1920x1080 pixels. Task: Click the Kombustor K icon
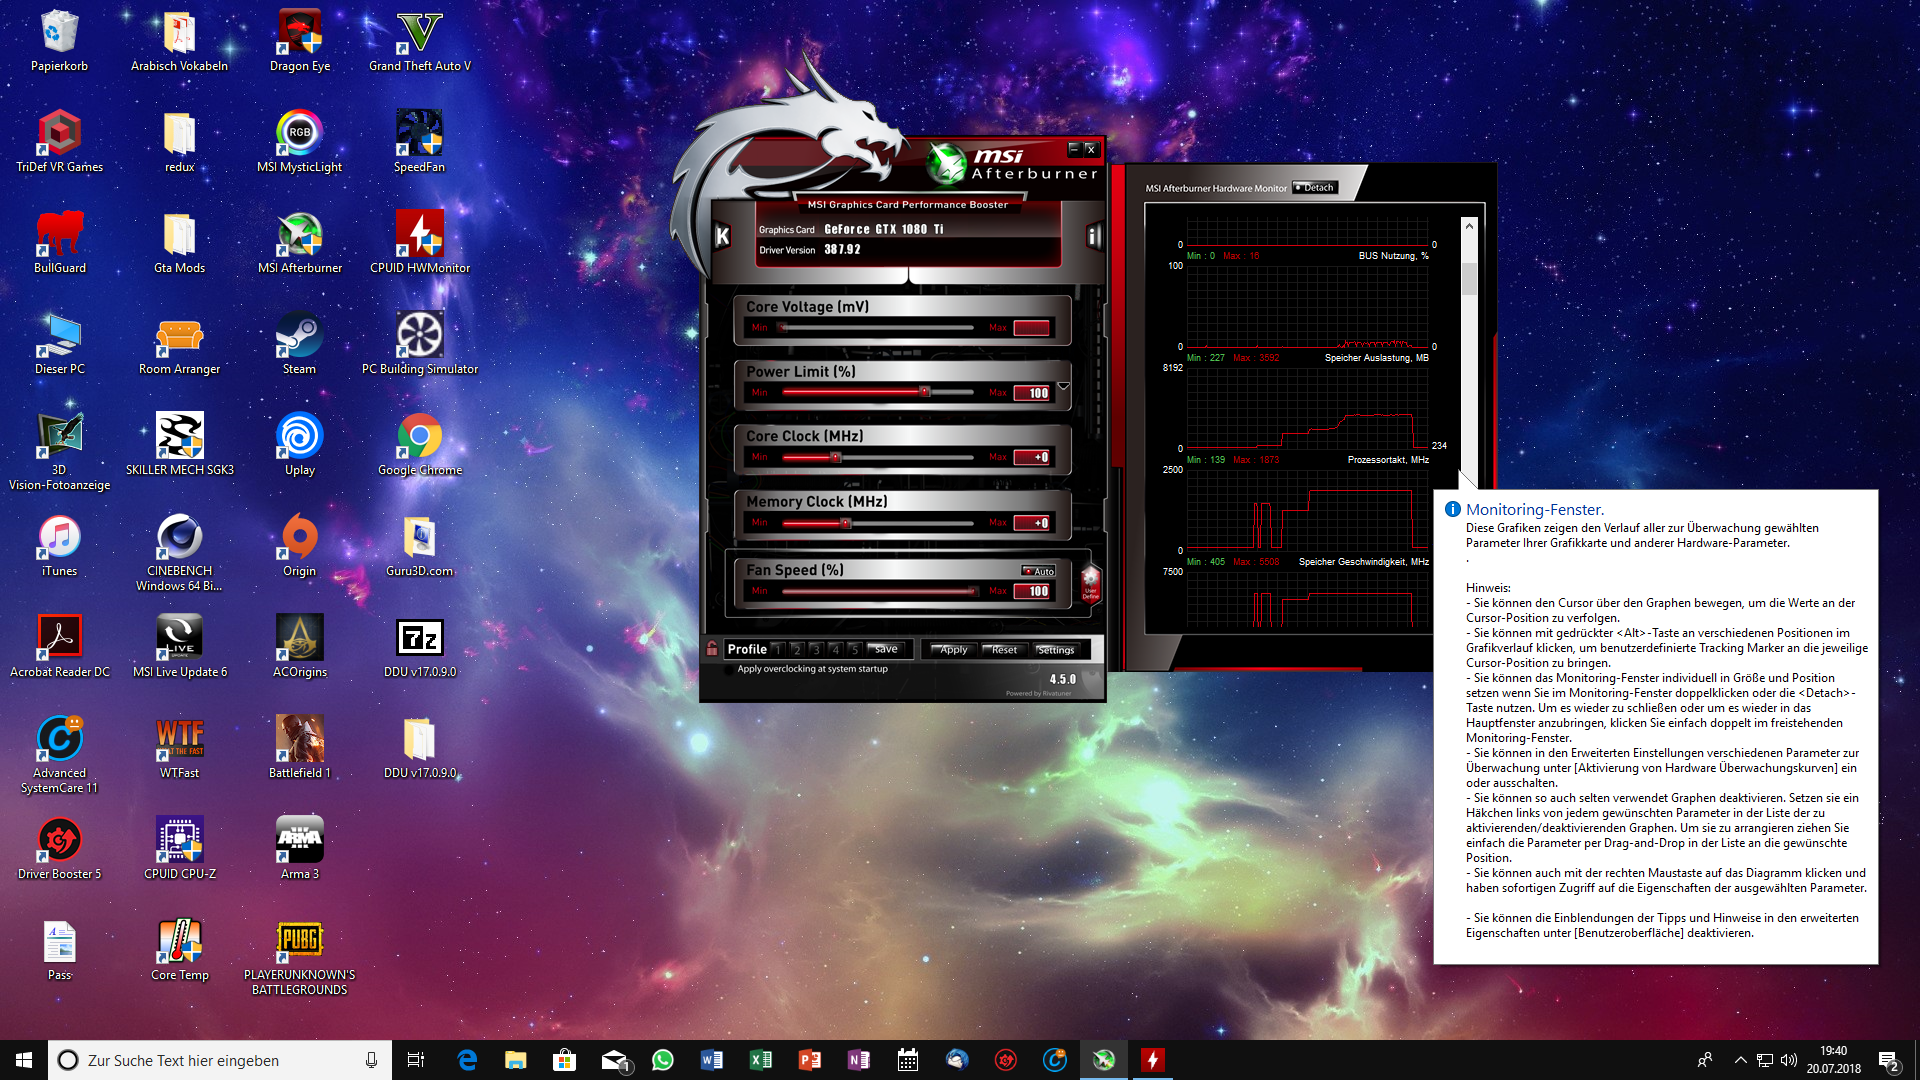coord(722,236)
